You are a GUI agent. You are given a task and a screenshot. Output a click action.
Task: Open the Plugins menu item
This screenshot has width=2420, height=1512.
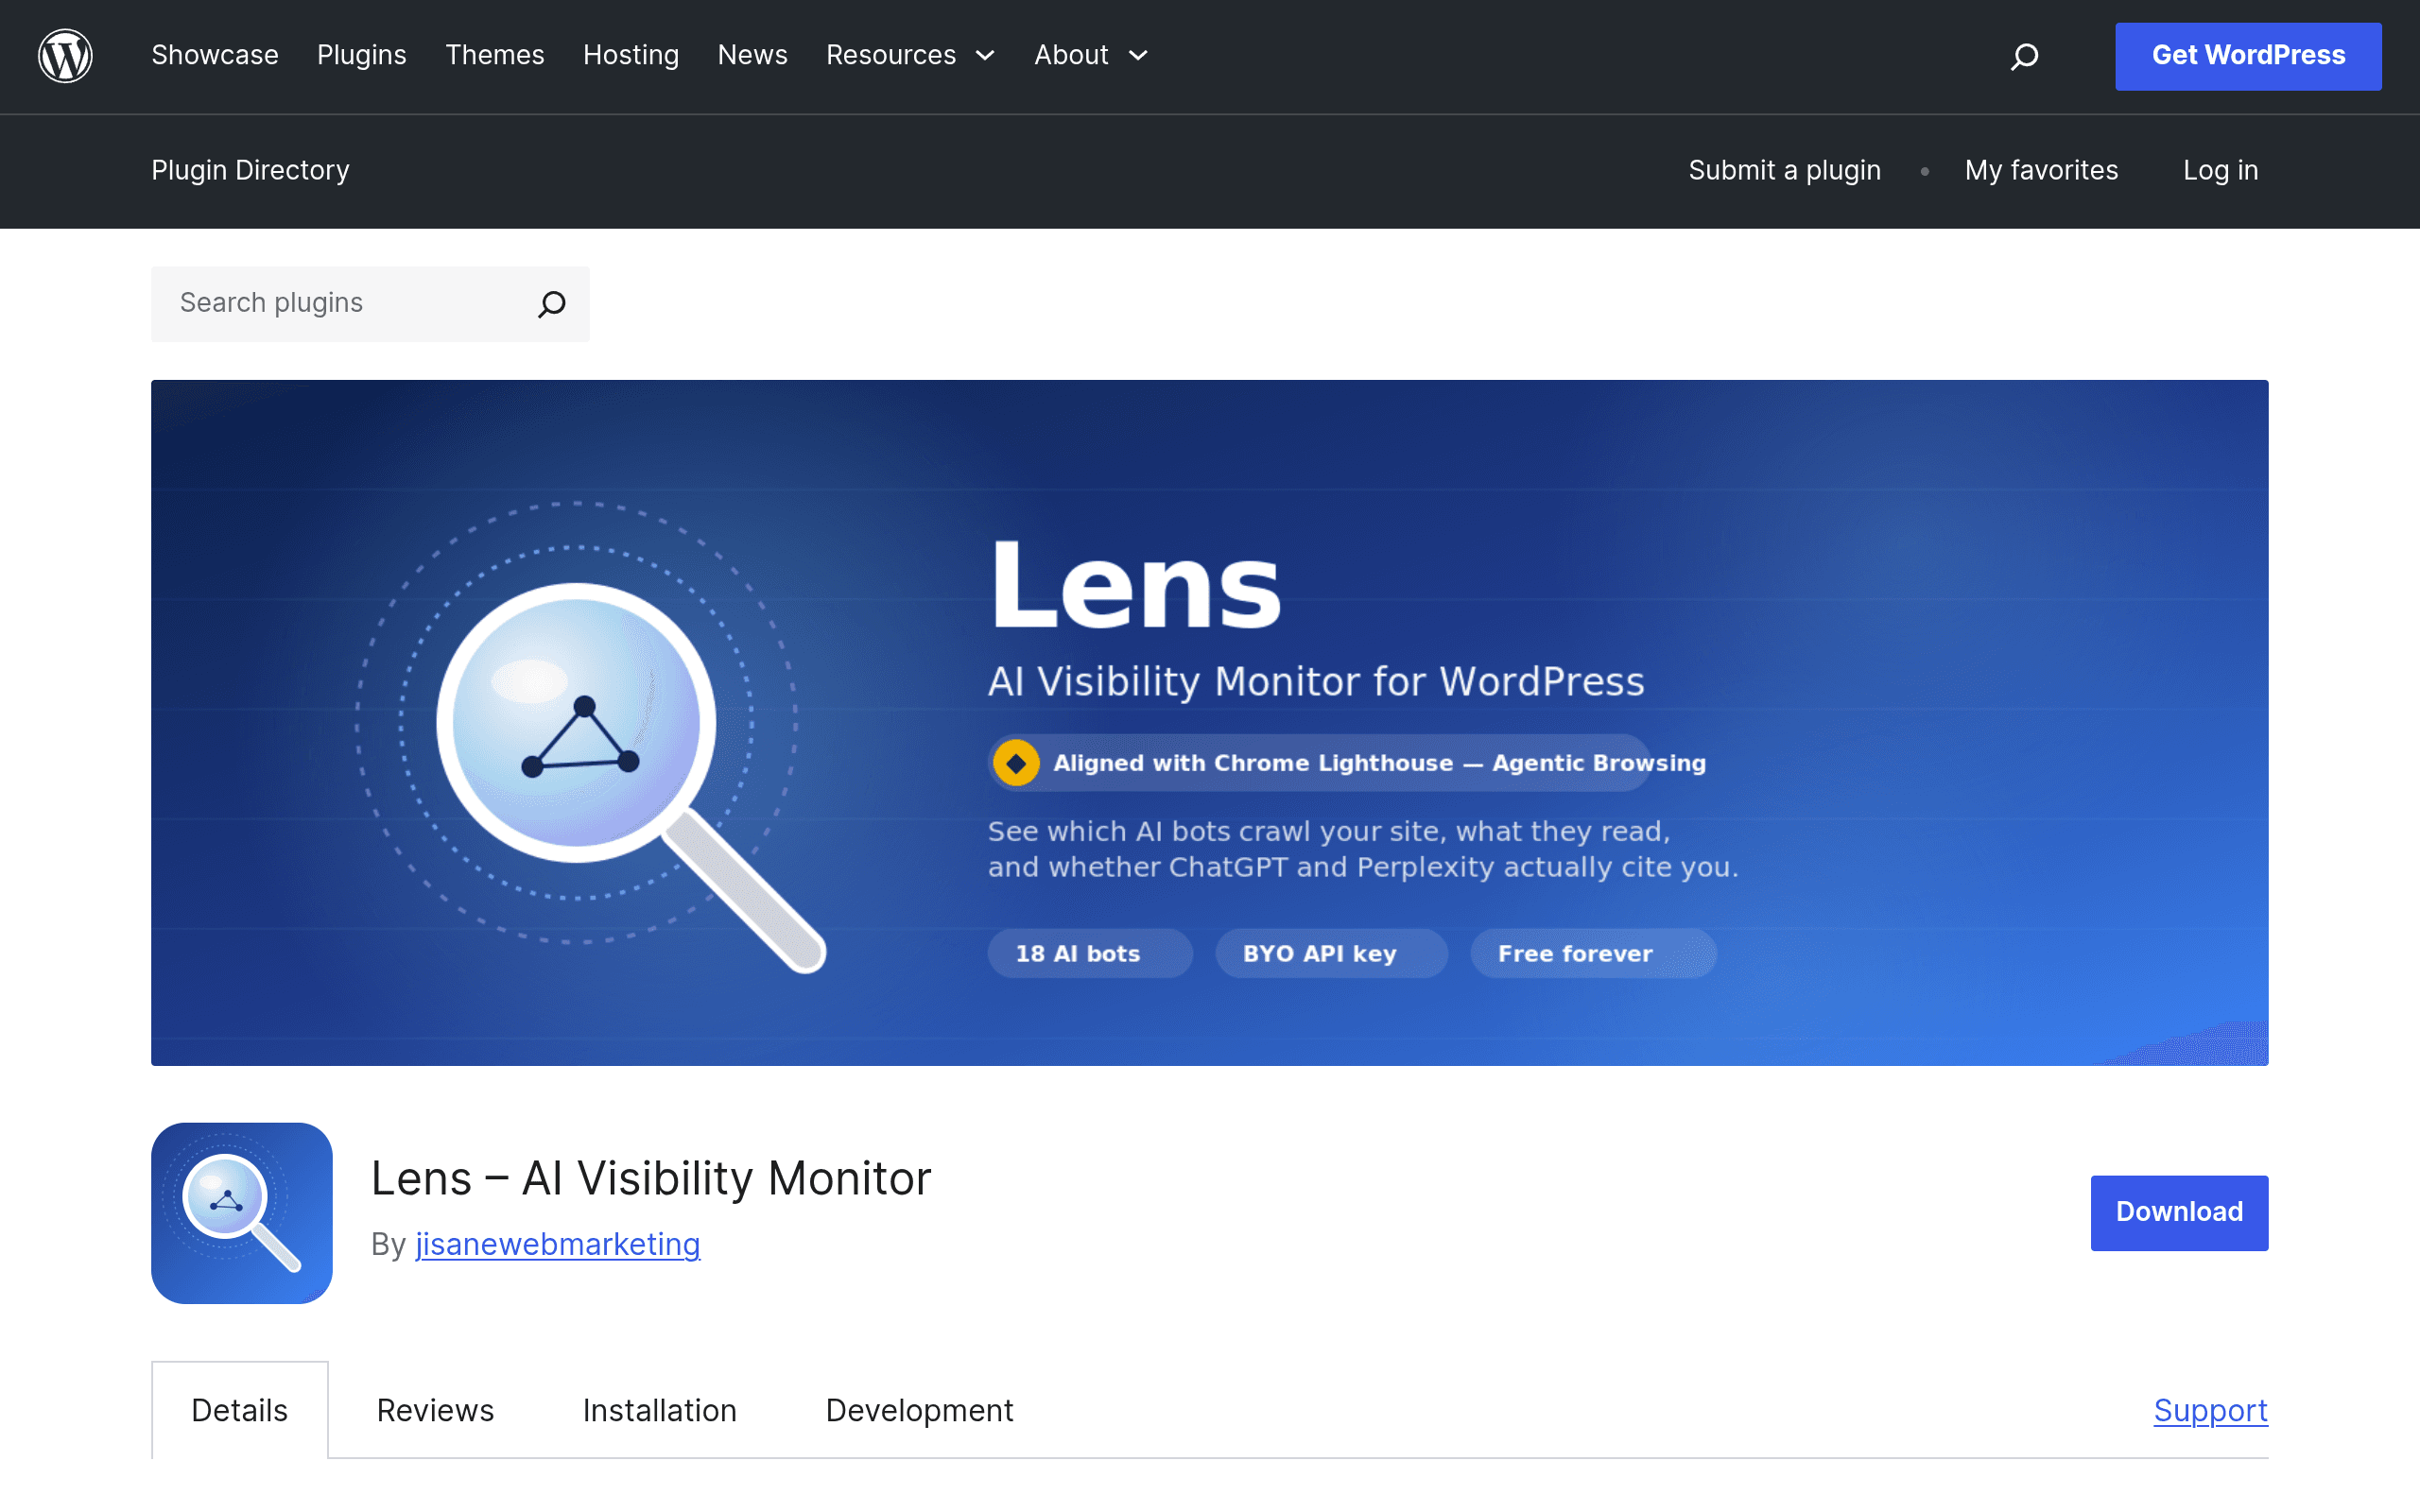[x=362, y=55]
